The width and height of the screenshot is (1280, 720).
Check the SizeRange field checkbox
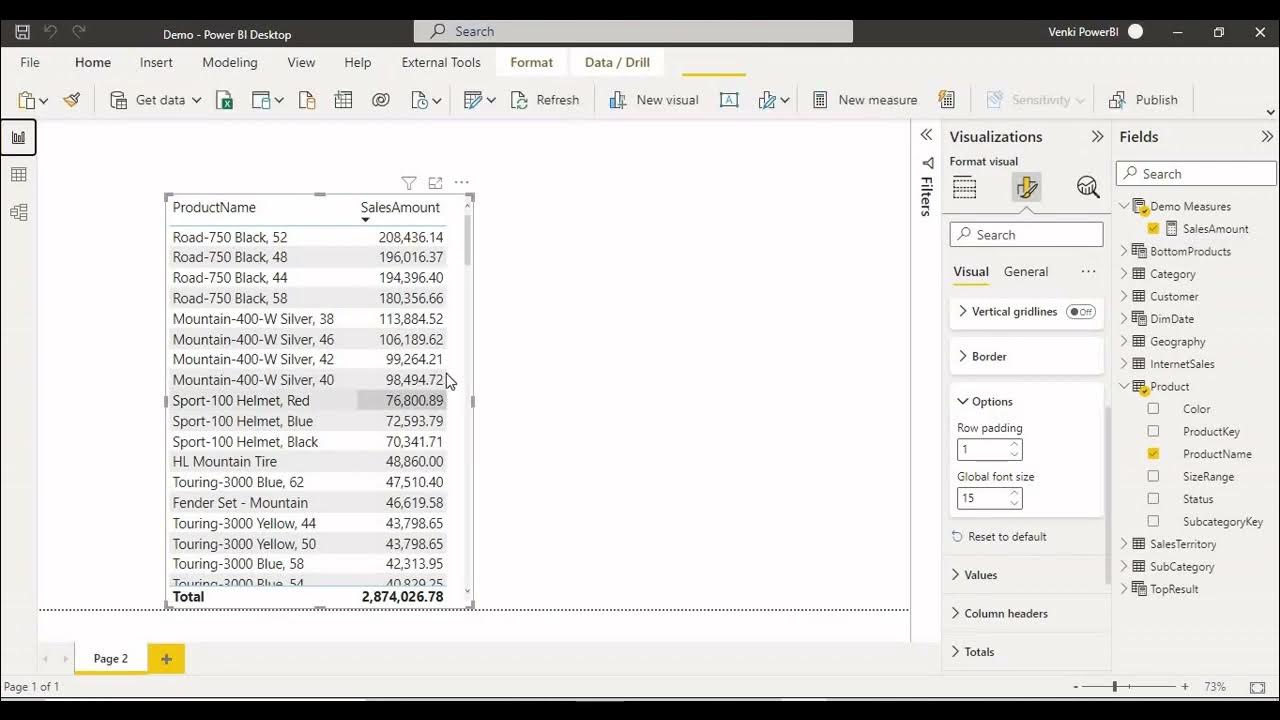pyautogui.click(x=1154, y=477)
